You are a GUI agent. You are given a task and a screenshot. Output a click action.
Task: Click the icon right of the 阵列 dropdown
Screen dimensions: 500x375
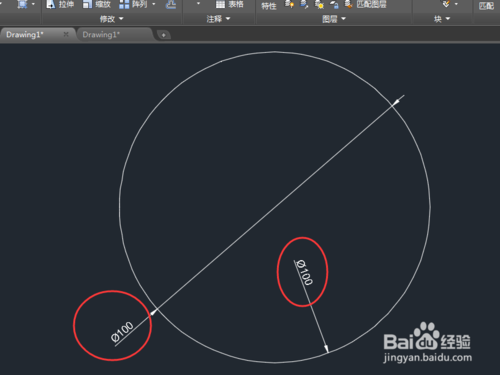pyautogui.click(x=171, y=4)
